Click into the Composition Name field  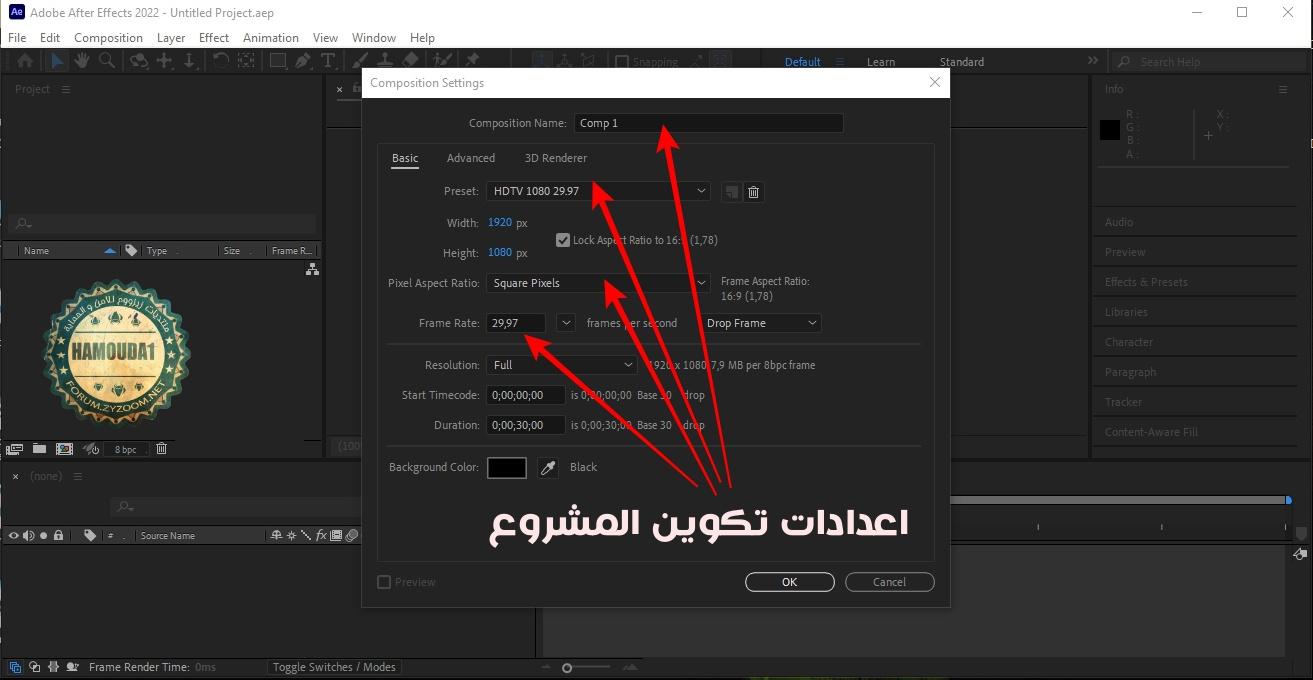pyautogui.click(x=709, y=123)
